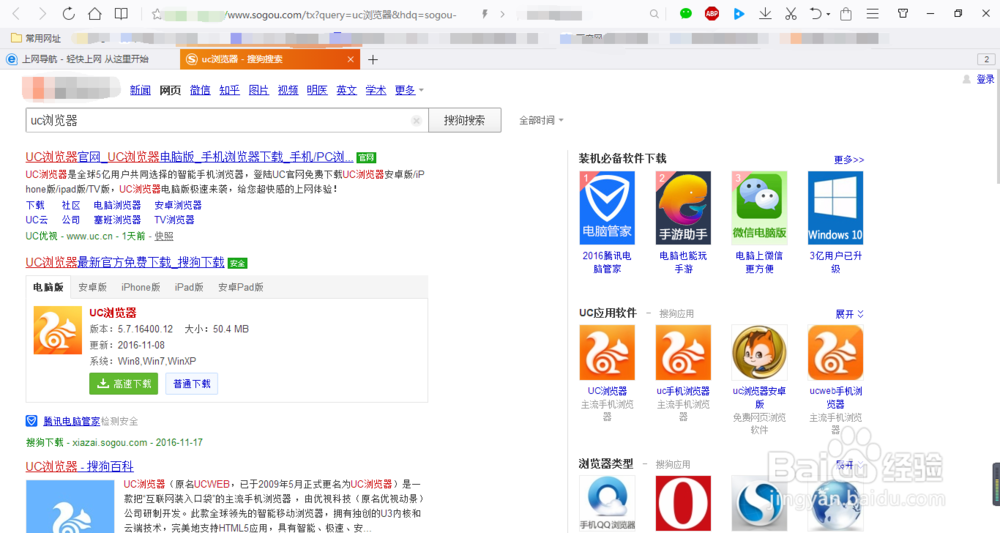Click the uc手机浏览器 app icon
The width and height of the screenshot is (1000, 533).
(683, 353)
